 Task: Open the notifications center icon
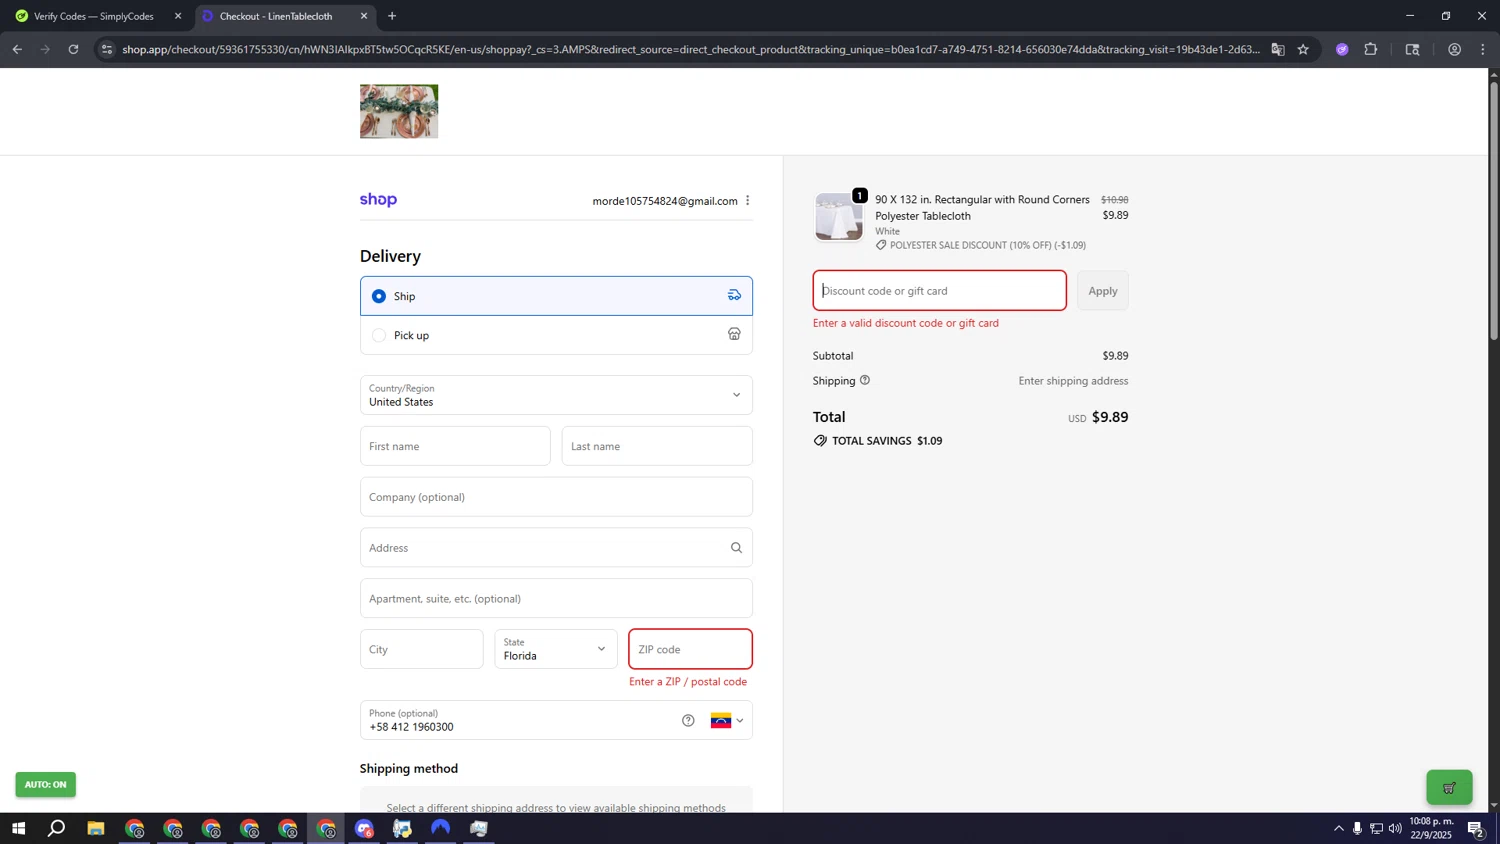(1475, 829)
